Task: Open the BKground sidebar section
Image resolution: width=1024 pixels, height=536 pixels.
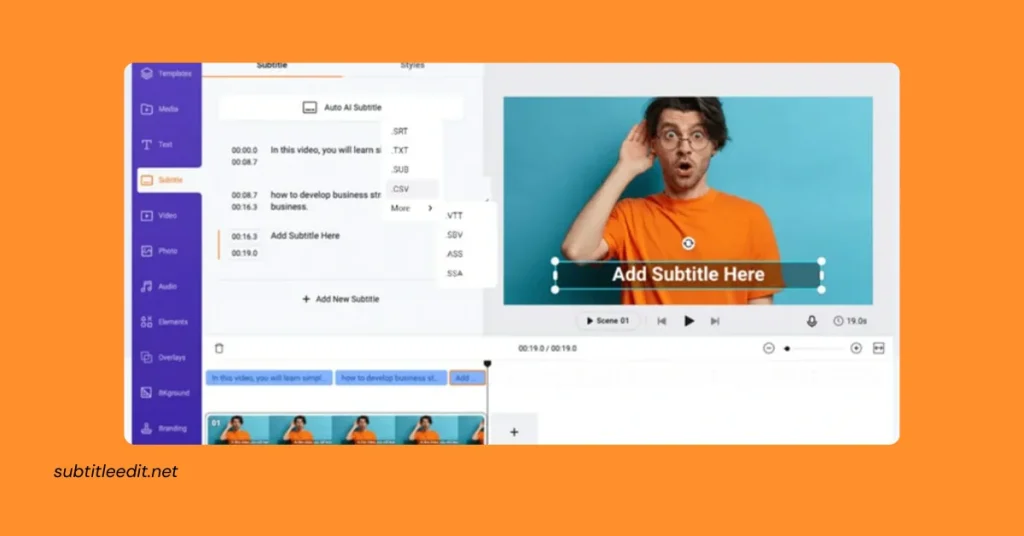Action: (165, 392)
